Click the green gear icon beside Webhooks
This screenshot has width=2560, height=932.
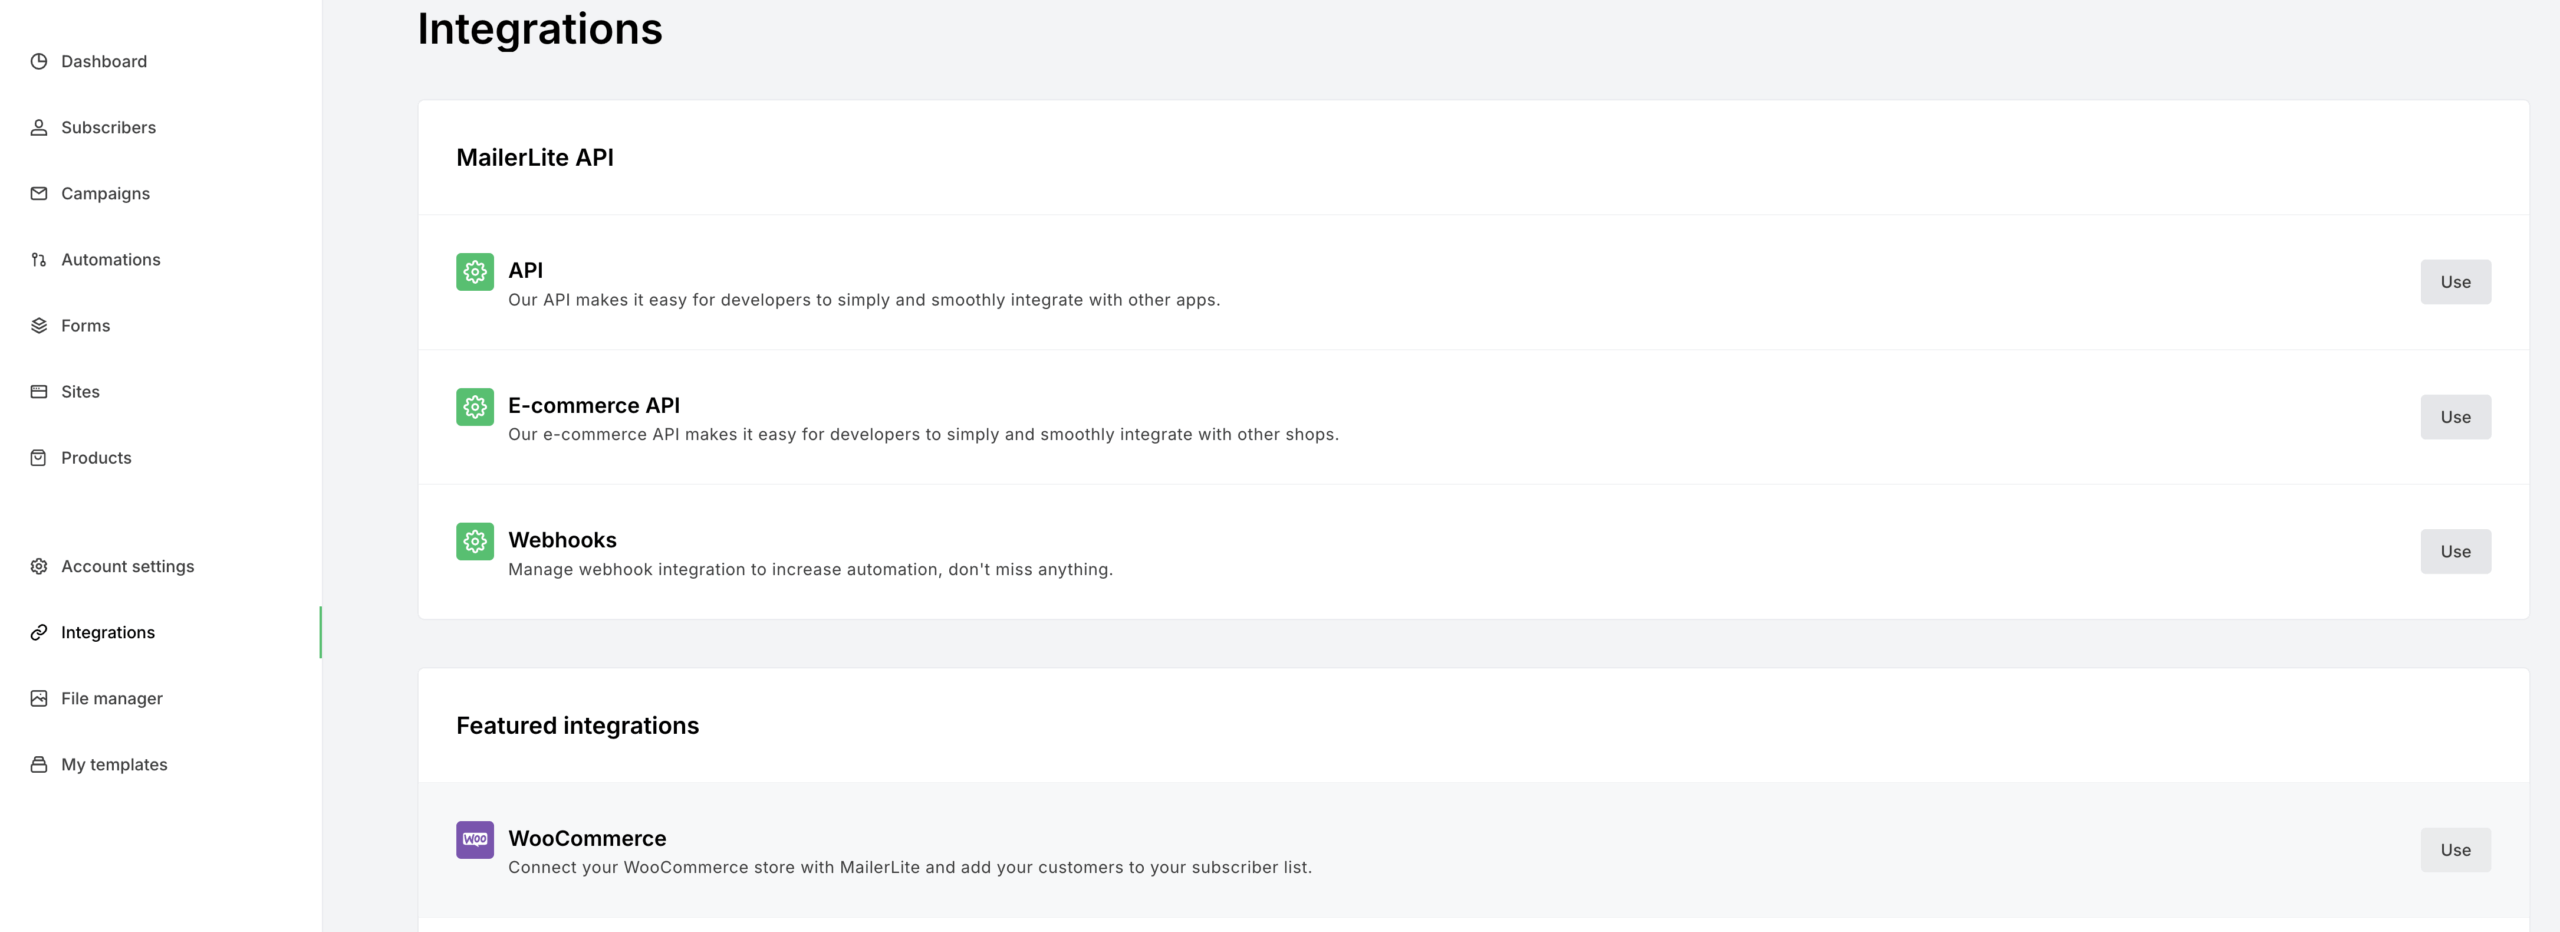[x=475, y=541]
